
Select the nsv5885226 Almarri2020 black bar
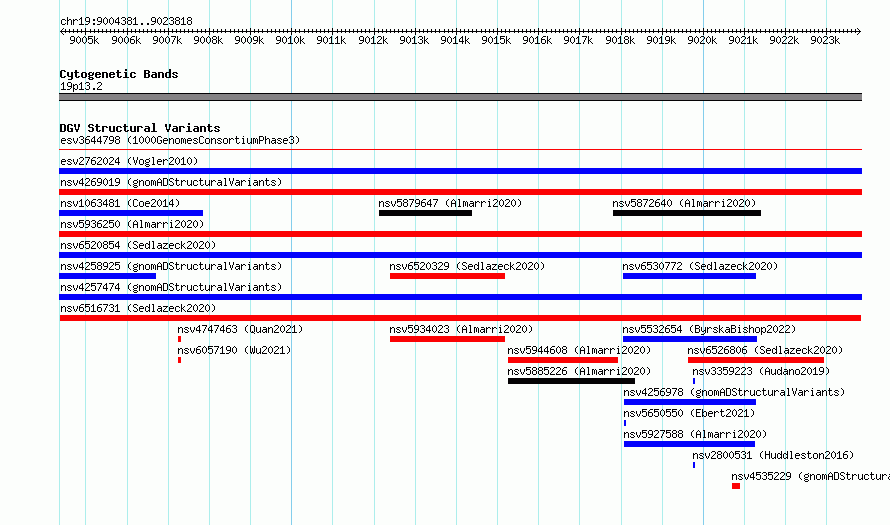pyautogui.click(x=571, y=381)
